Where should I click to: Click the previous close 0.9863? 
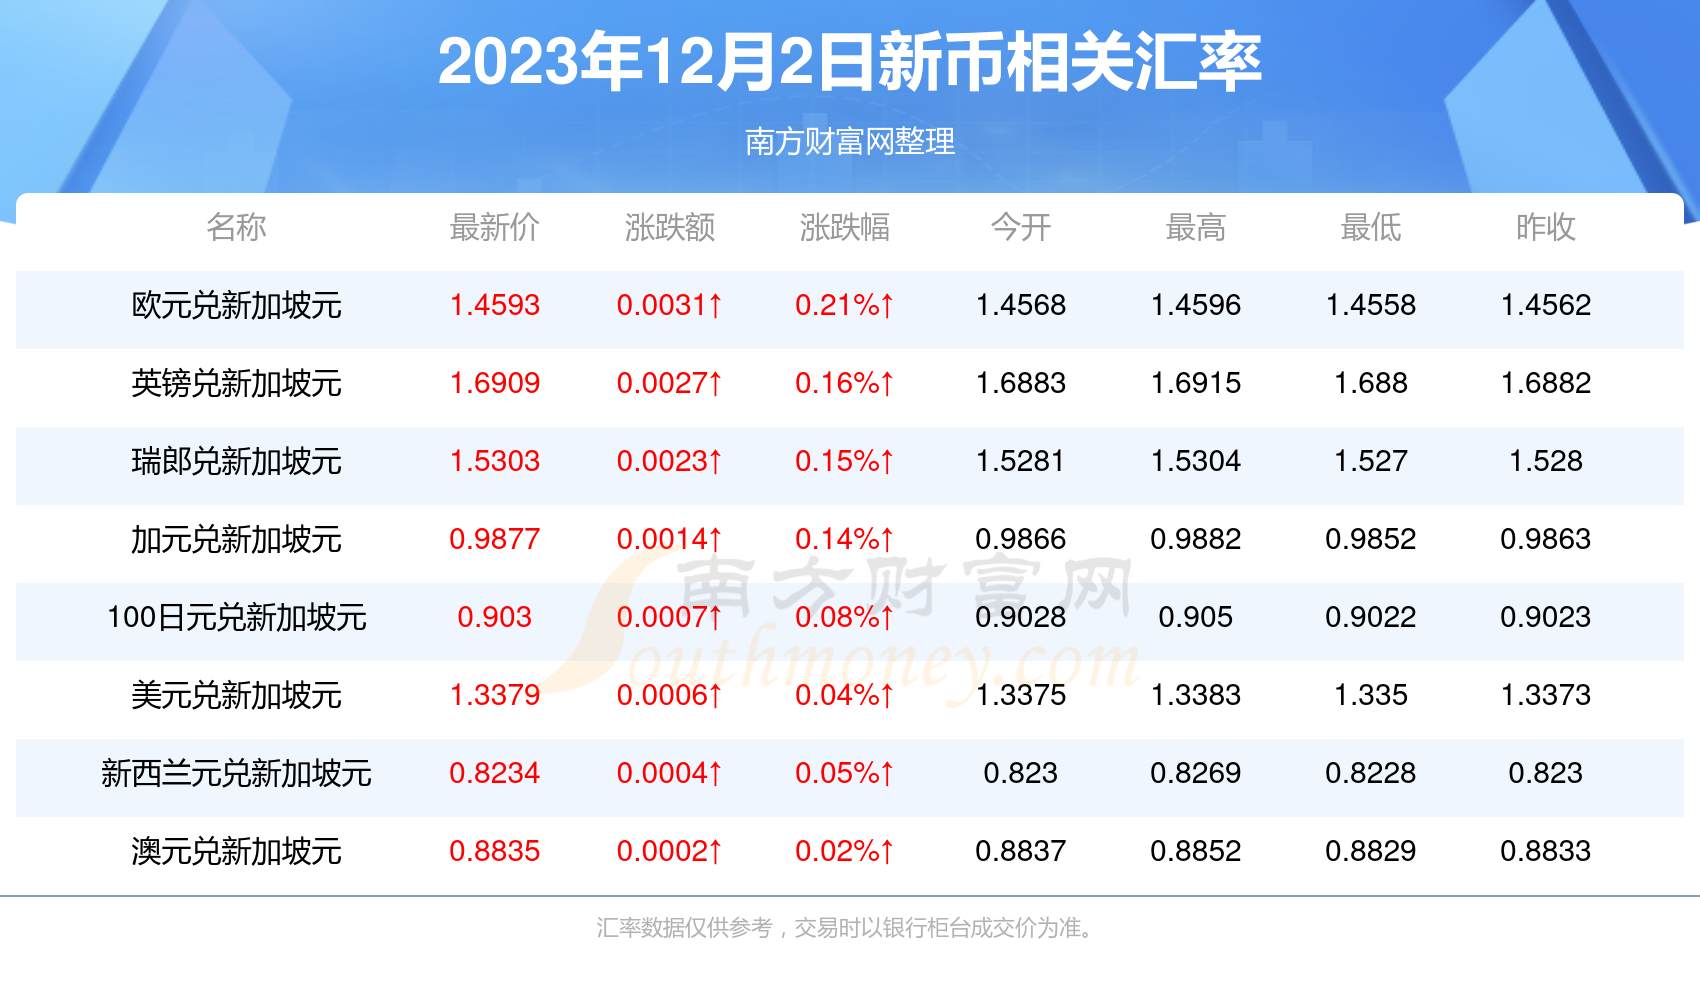tap(1546, 539)
